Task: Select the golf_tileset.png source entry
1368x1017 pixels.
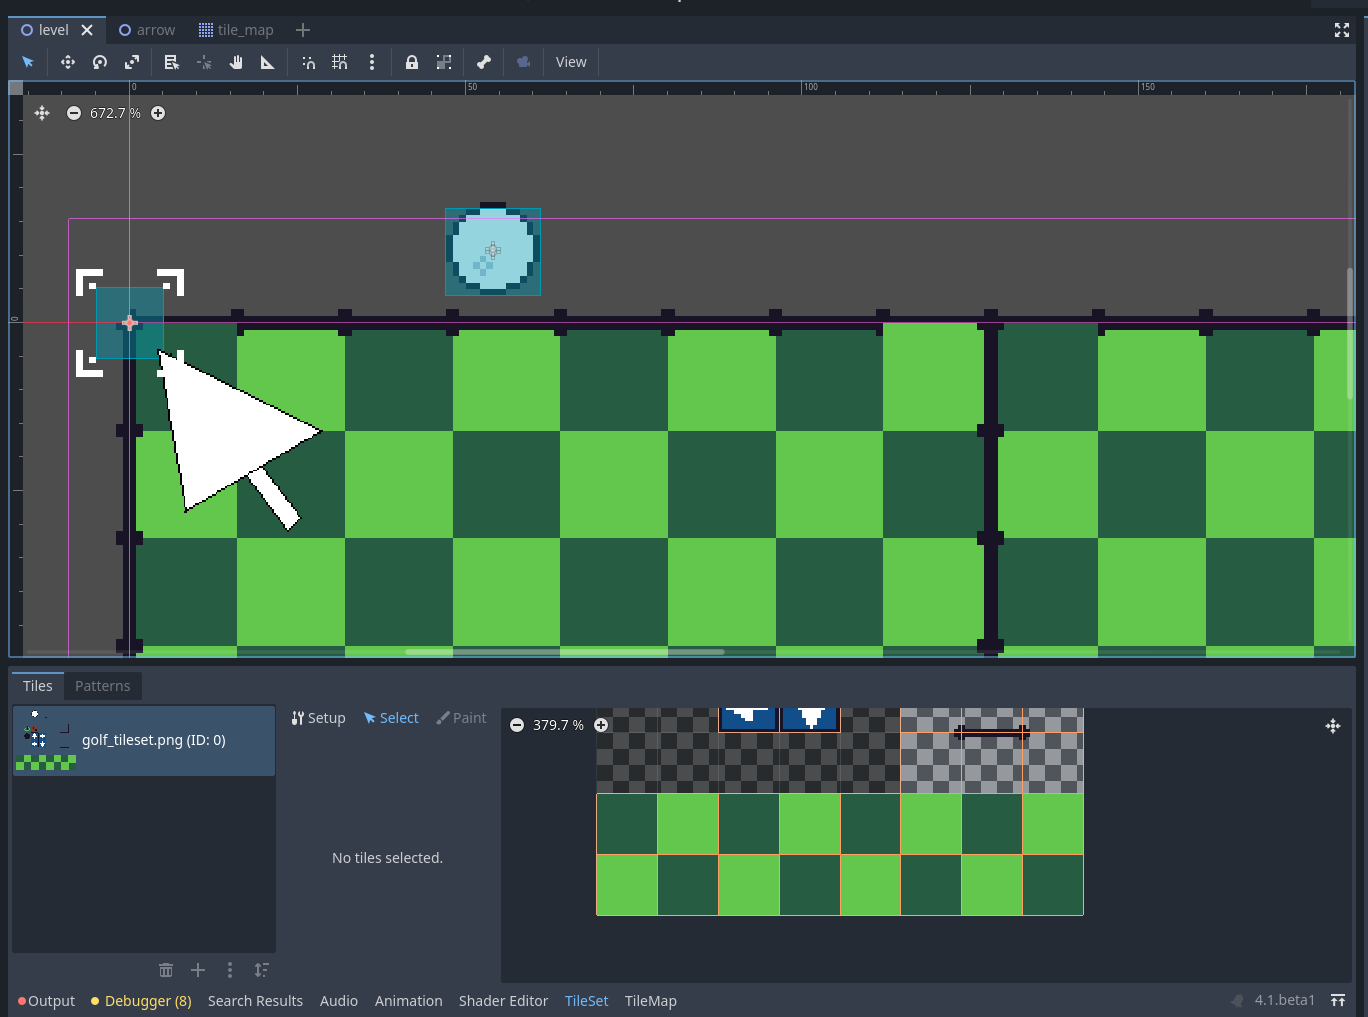Action: [144, 740]
